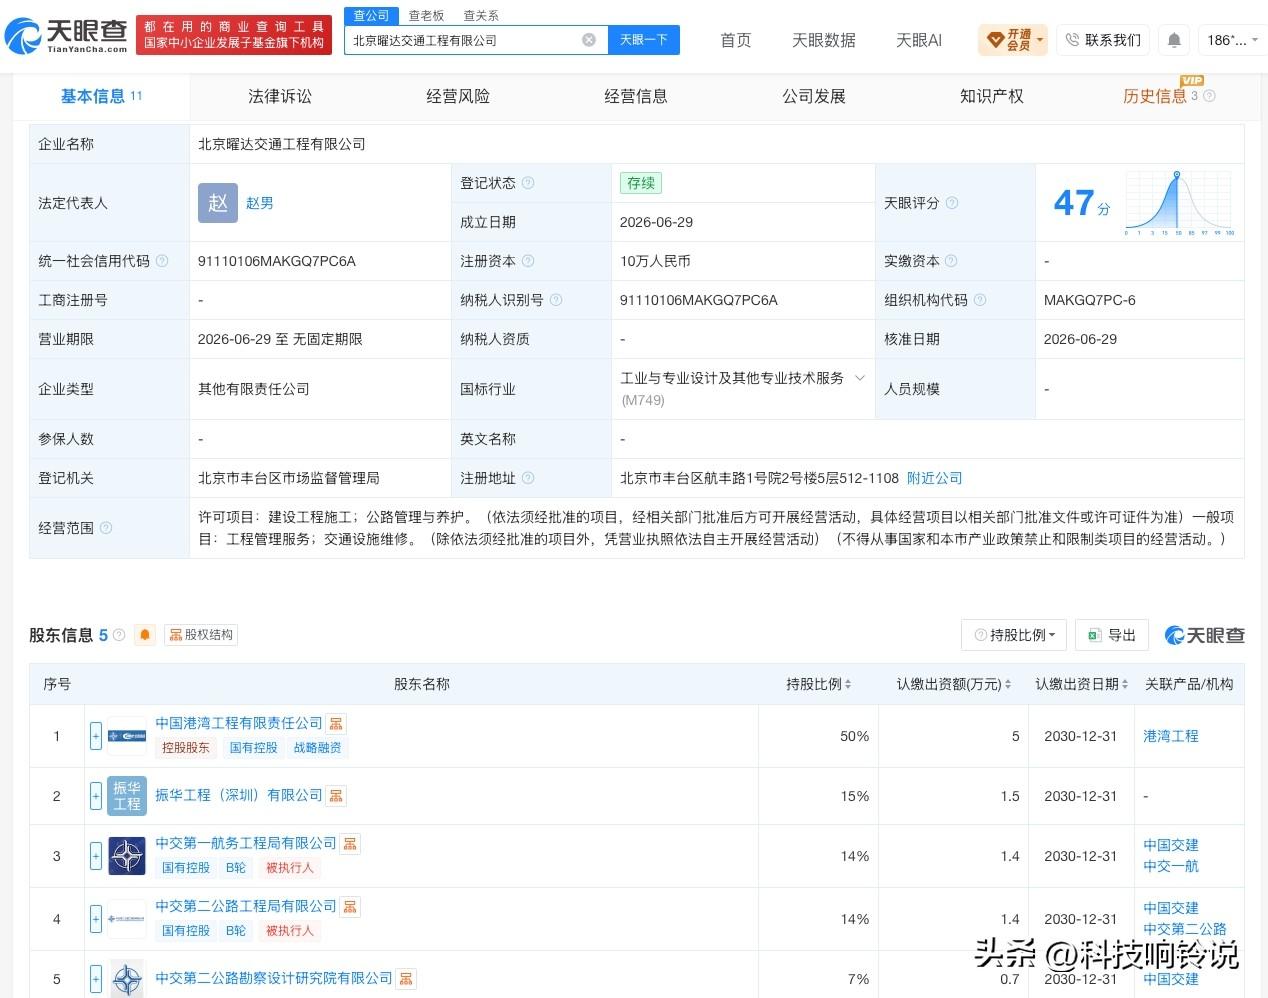Open equity chart icon beside 中国港湾工程有限责任公司

(x=336, y=724)
